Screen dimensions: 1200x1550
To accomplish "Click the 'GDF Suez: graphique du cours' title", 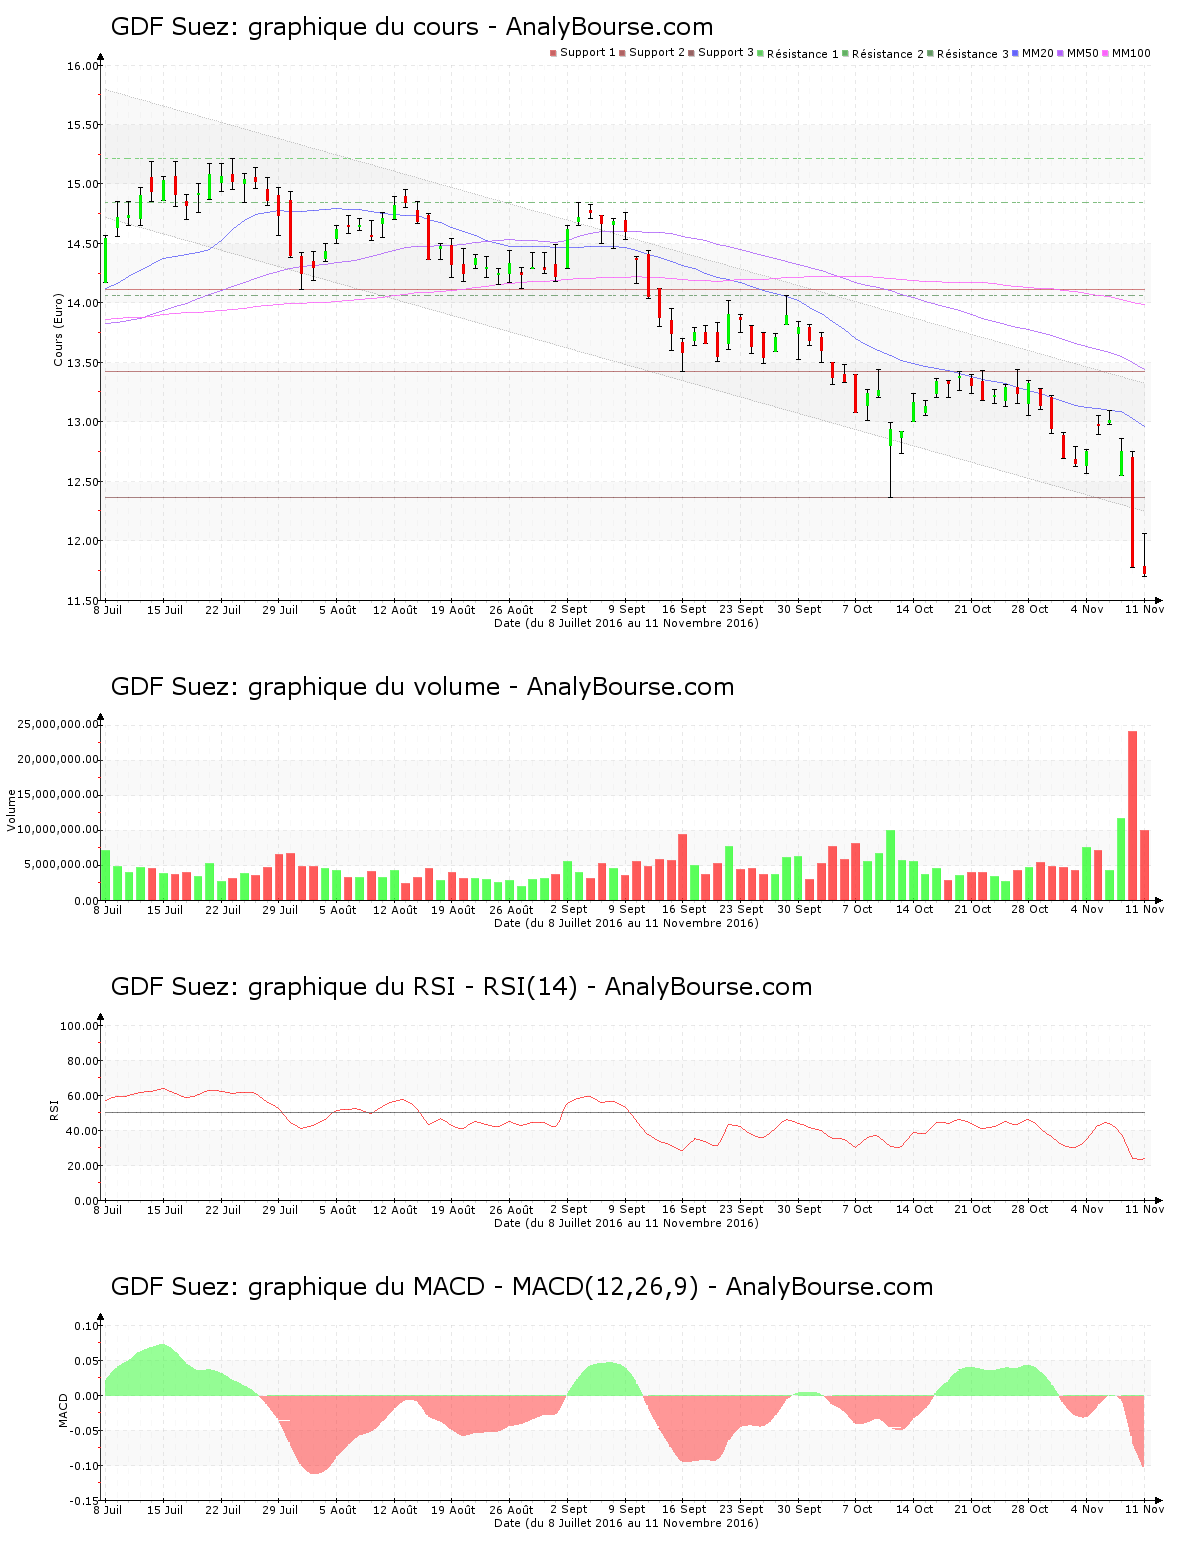I will pyautogui.click(x=295, y=27).
